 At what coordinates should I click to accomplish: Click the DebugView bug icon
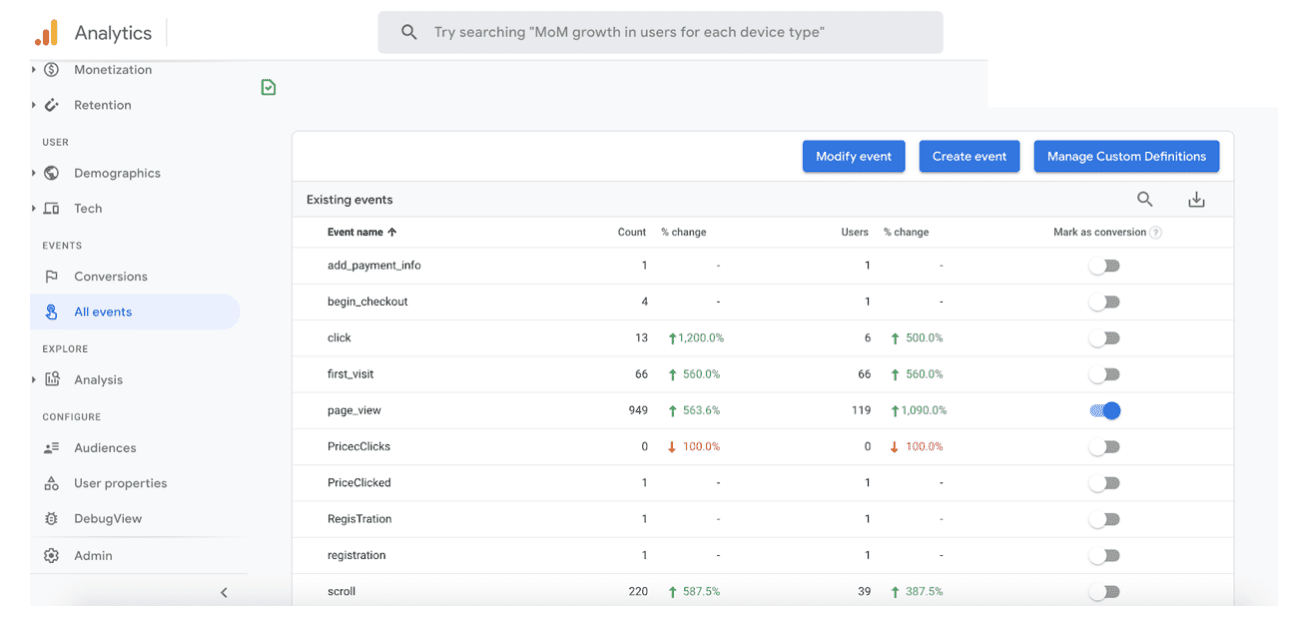click(x=52, y=519)
